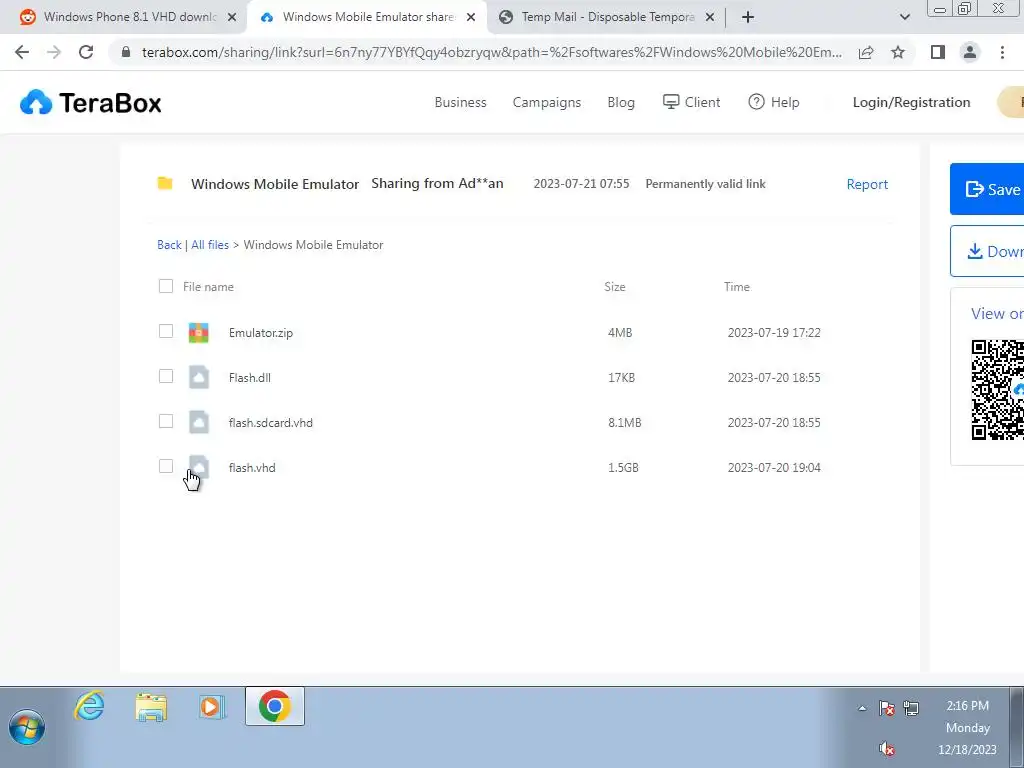Open the Chrome profile avatar

[x=970, y=52]
